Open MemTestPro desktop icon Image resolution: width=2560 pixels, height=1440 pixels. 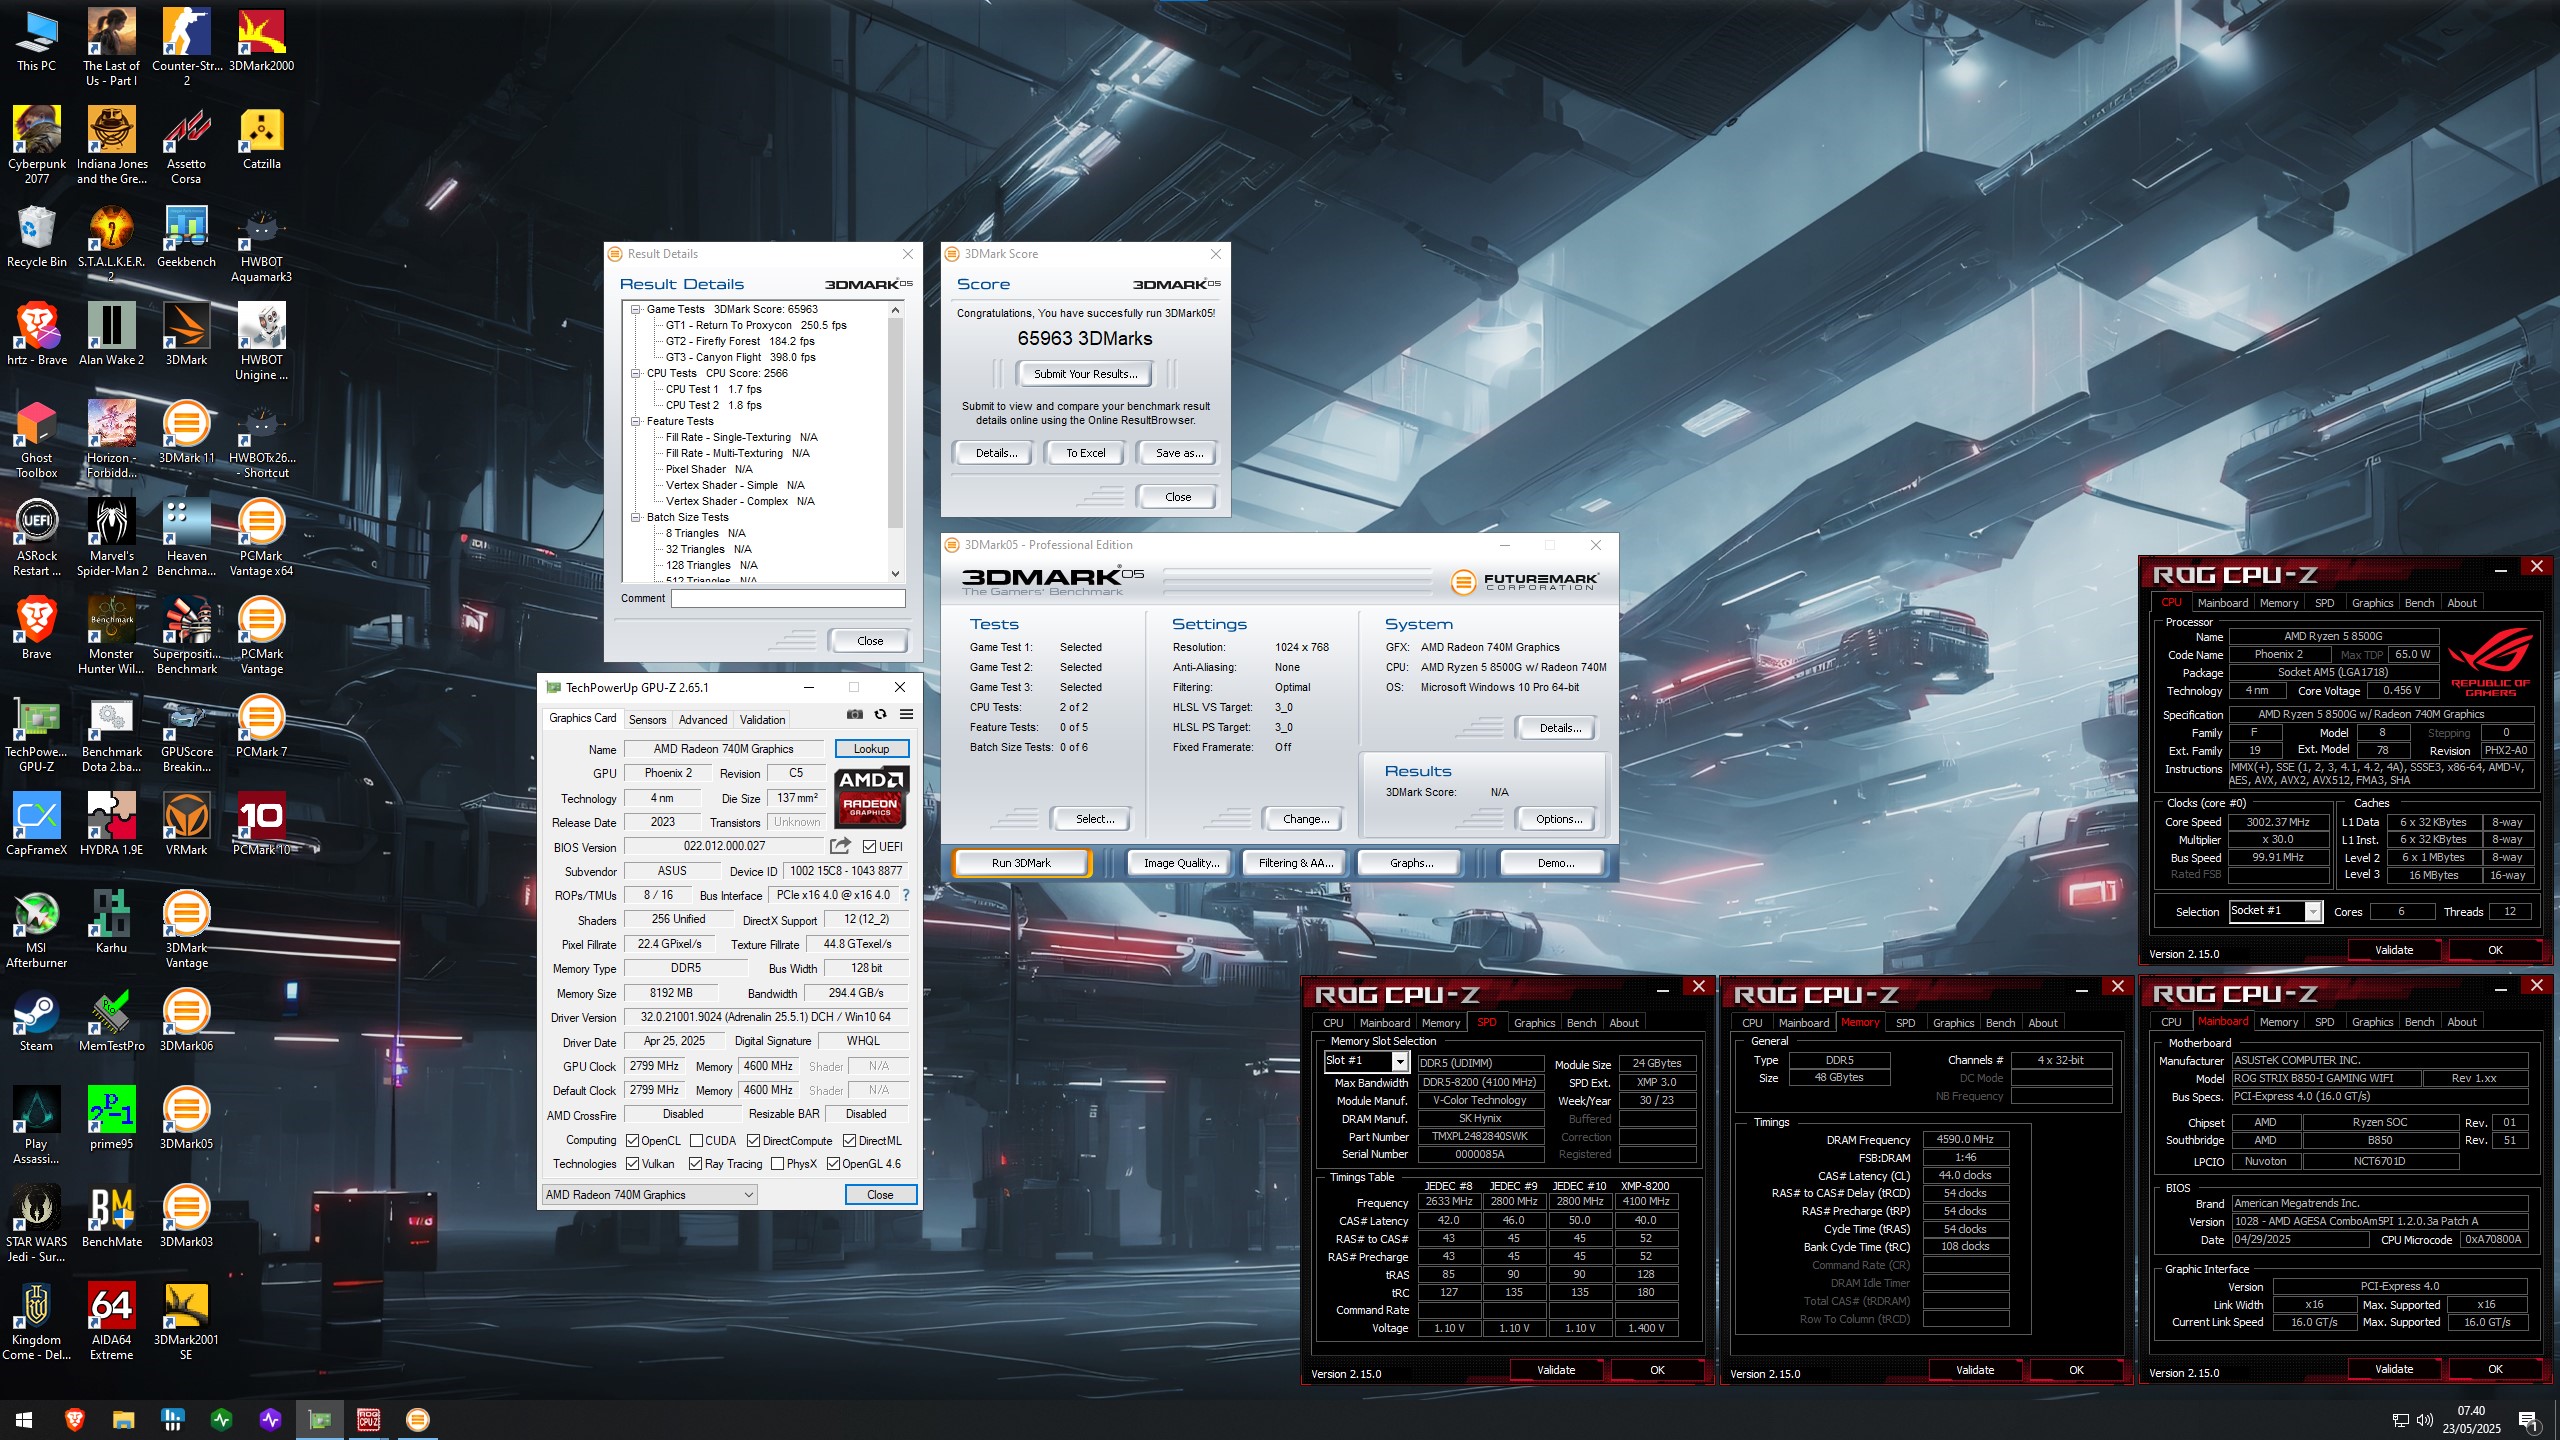click(x=111, y=1020)
